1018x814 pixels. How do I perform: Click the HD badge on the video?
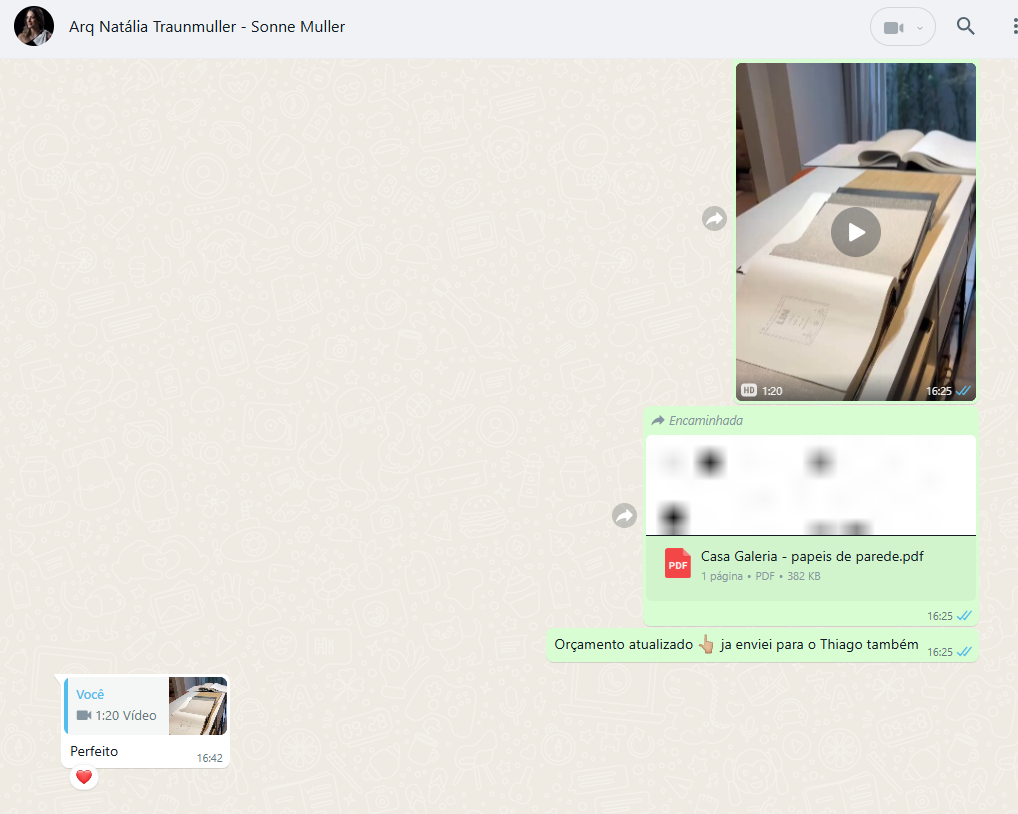(749, 390)
